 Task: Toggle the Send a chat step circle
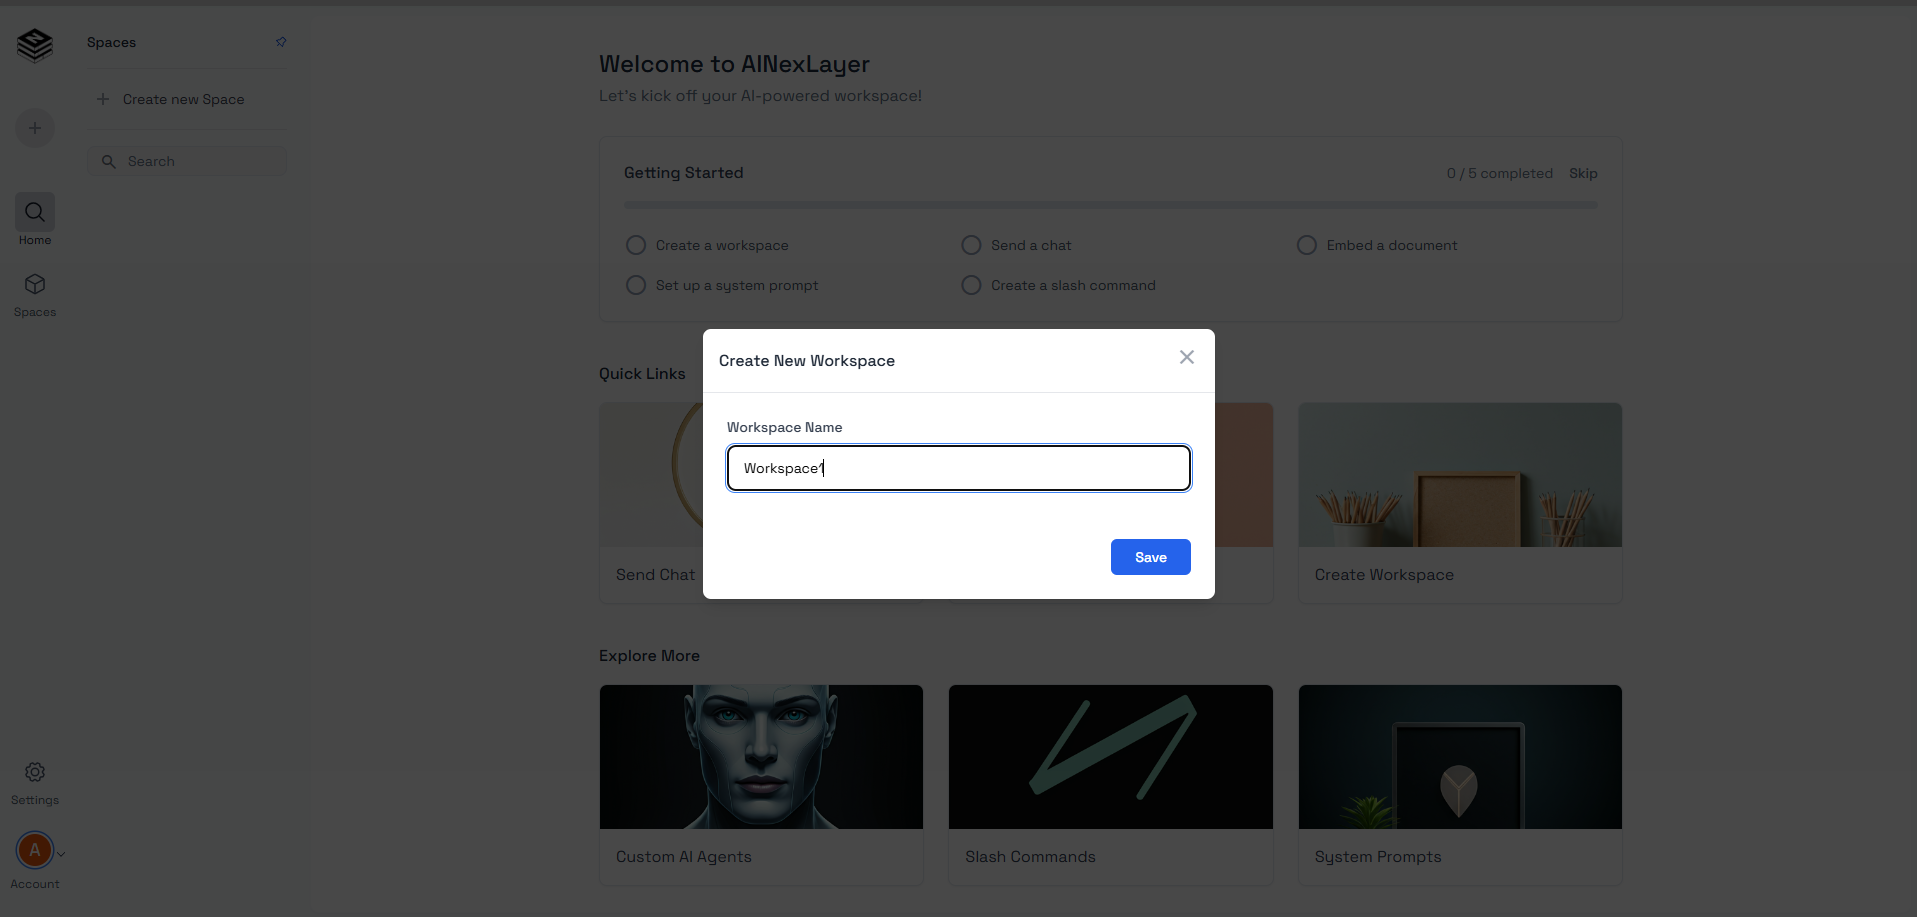point(971,245)
